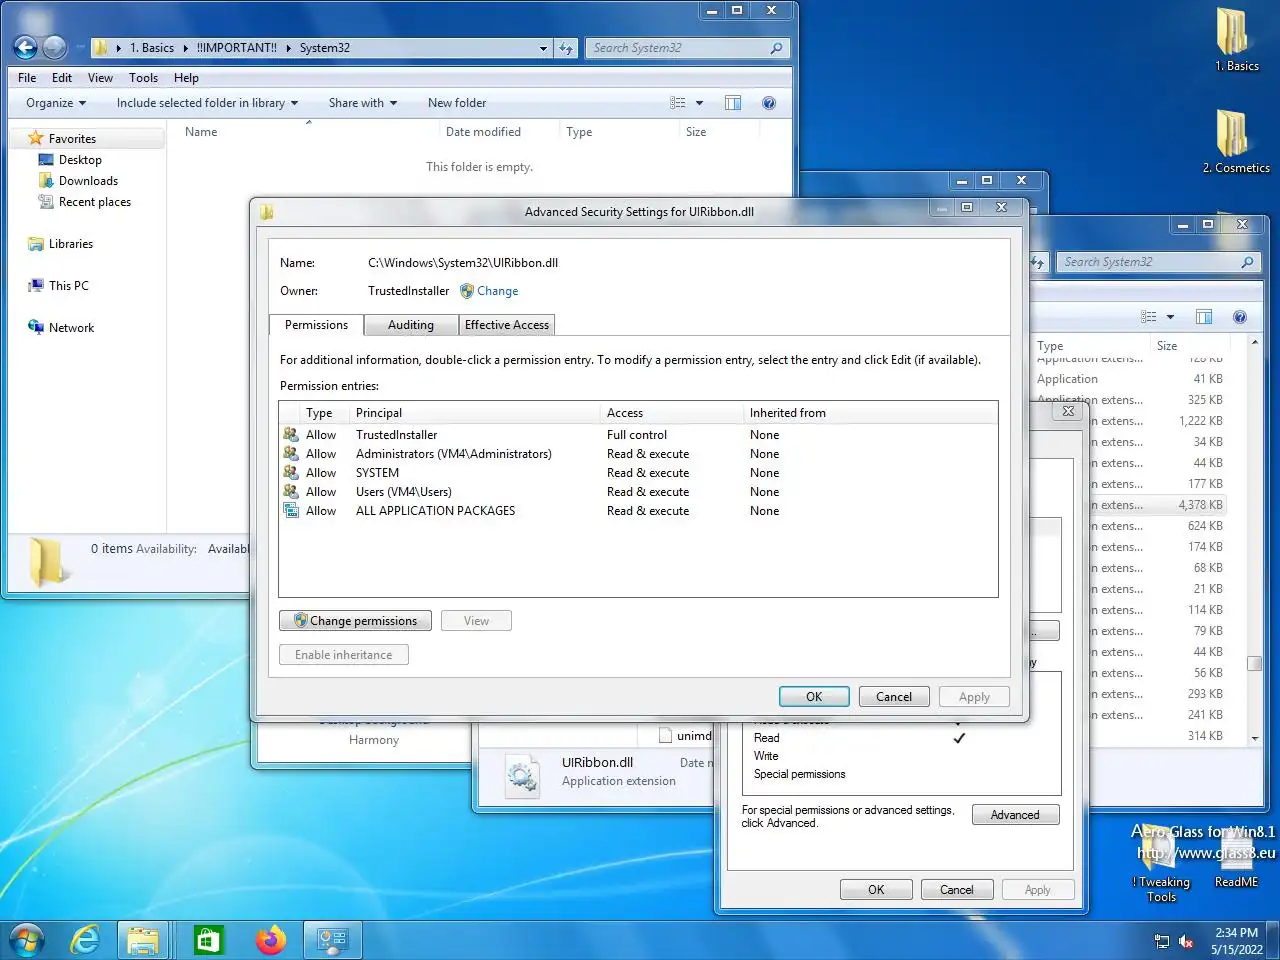
Task: Click the network tray icon
Action: click(1161, 941)
